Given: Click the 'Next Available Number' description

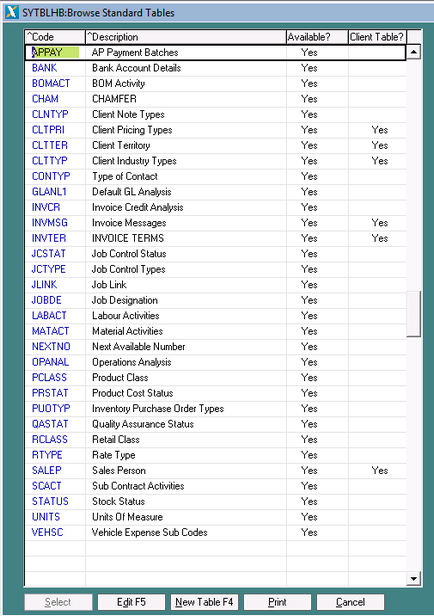Looking at the screenshot, I should point(138,346).
